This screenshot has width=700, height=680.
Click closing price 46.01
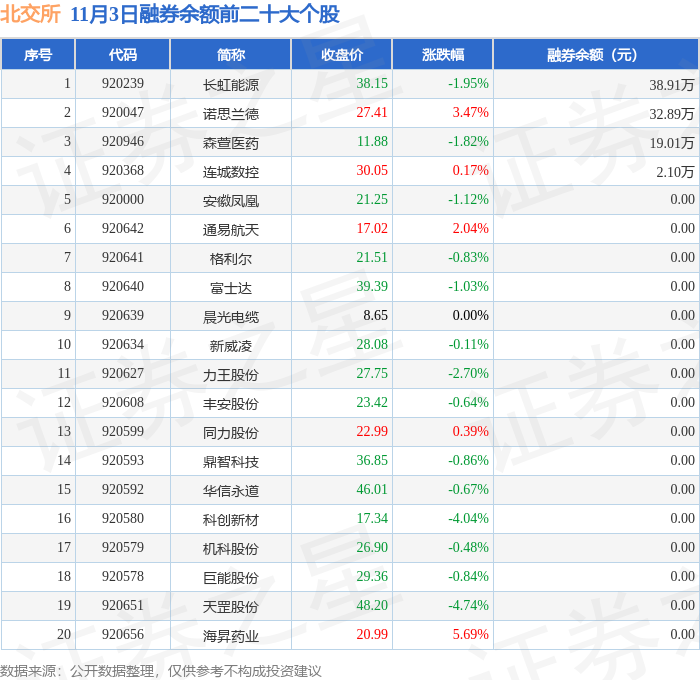[x=372, y=490]
